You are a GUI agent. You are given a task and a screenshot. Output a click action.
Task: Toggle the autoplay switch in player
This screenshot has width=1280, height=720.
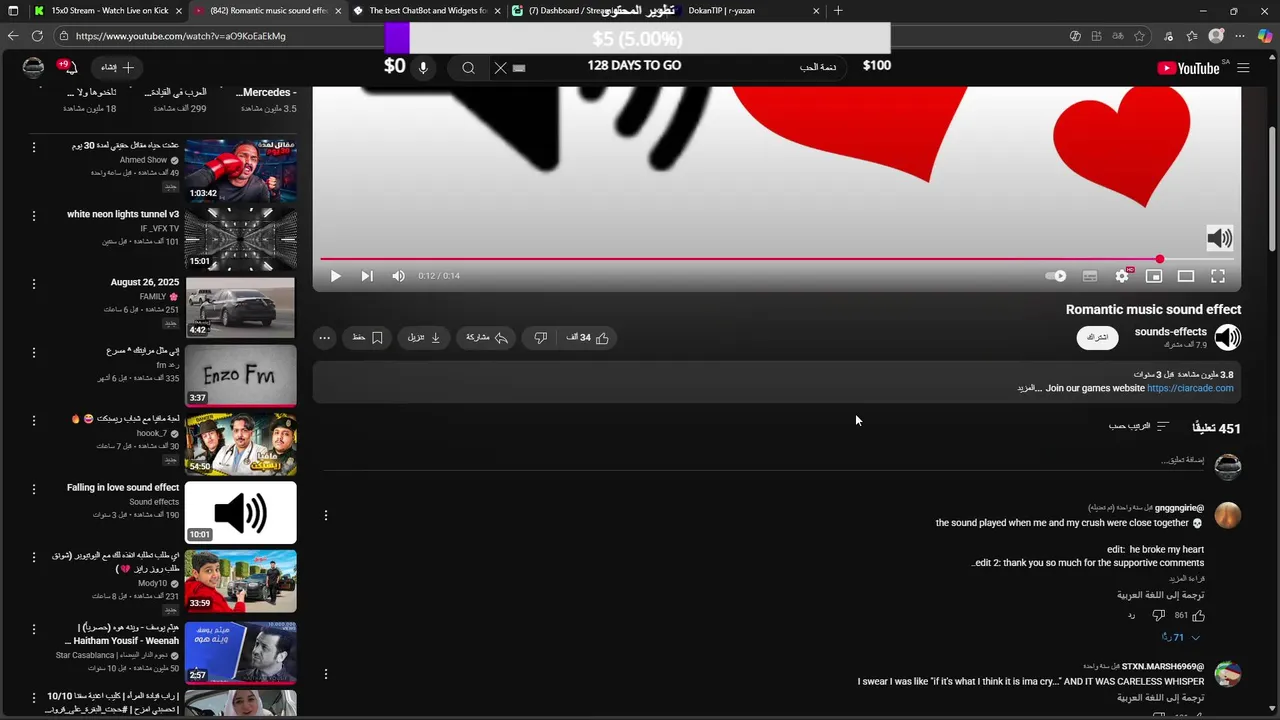1056,276
